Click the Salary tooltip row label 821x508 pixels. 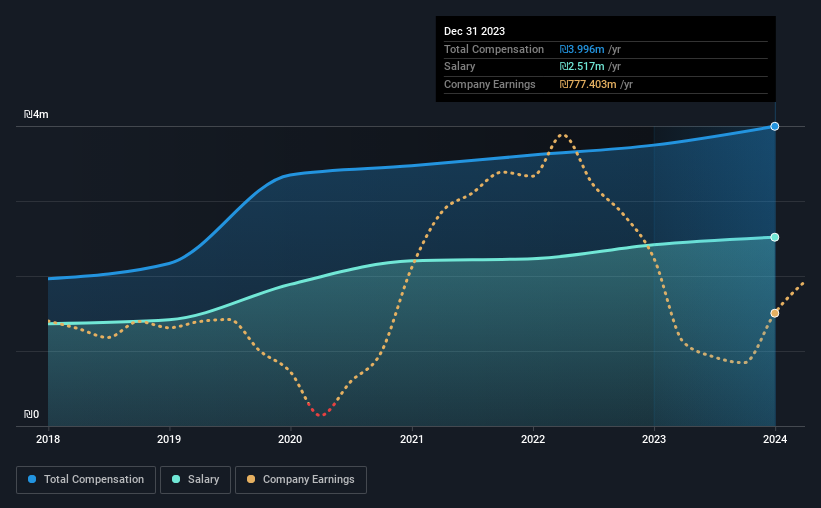tap(460, 67)
